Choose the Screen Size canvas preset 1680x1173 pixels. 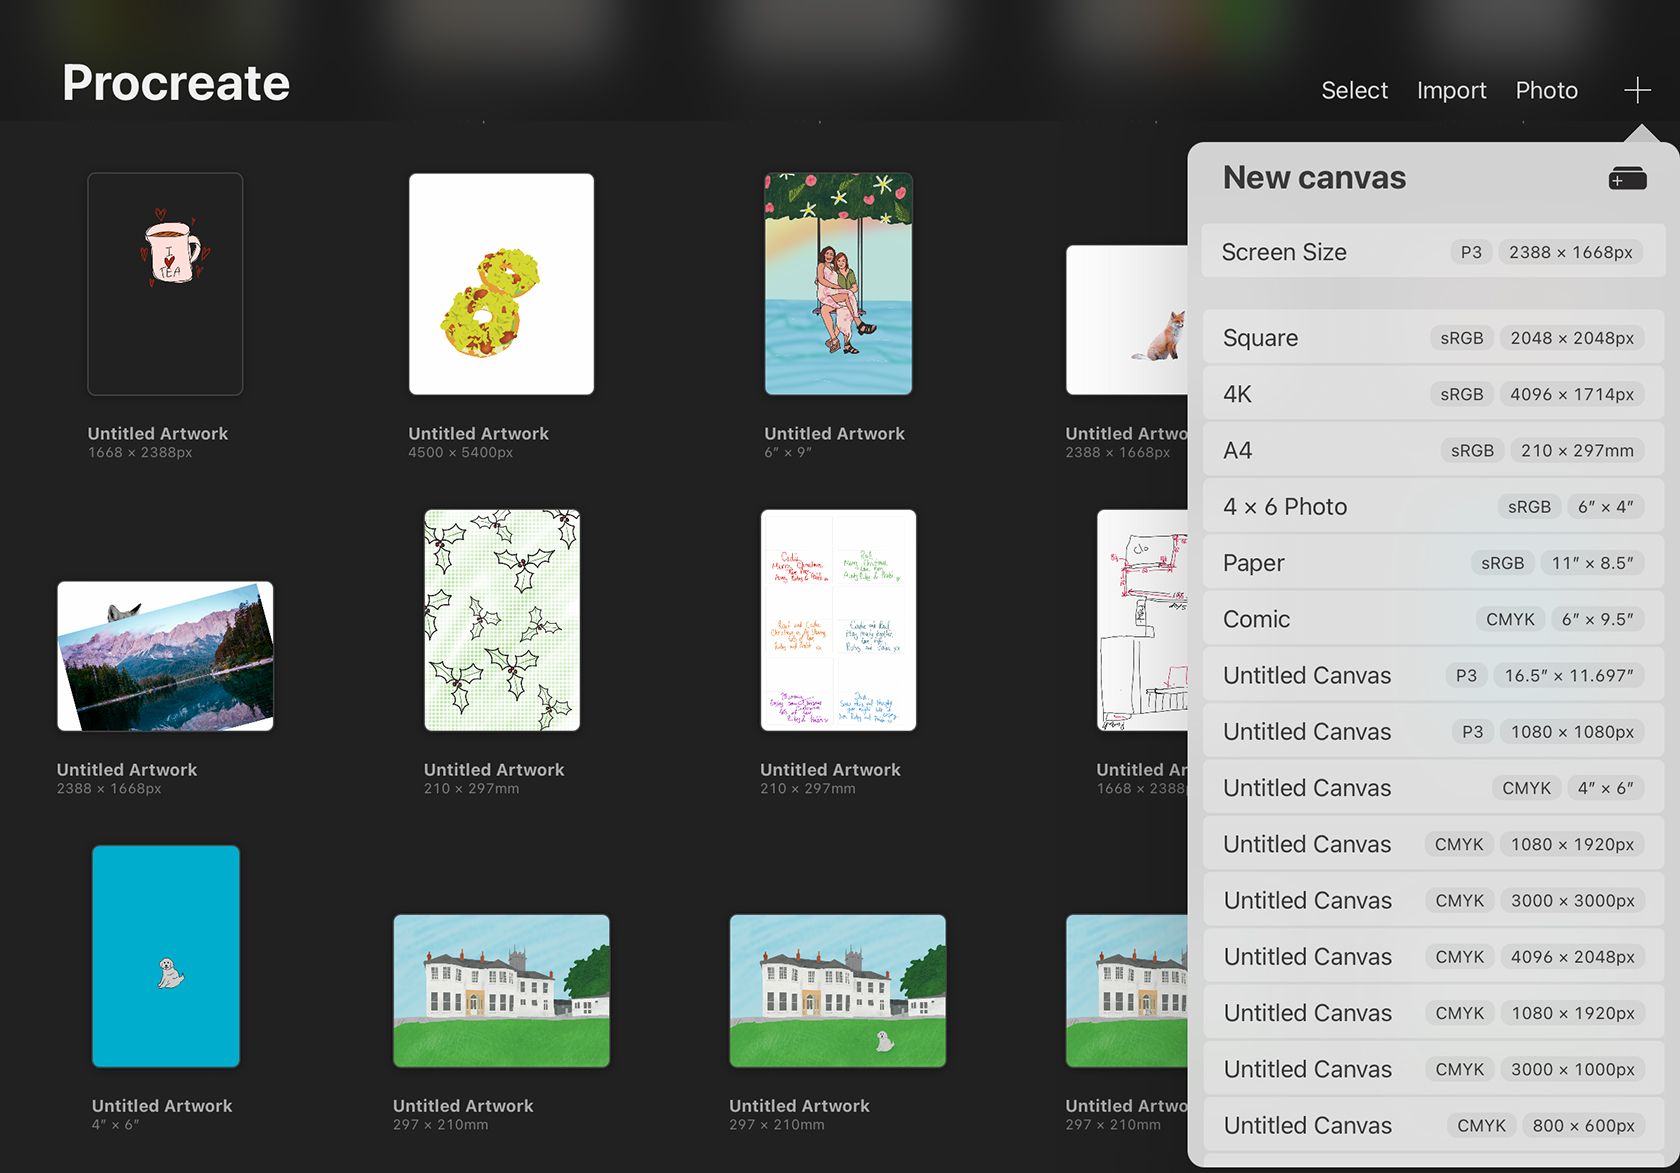tap(1433, 252)
